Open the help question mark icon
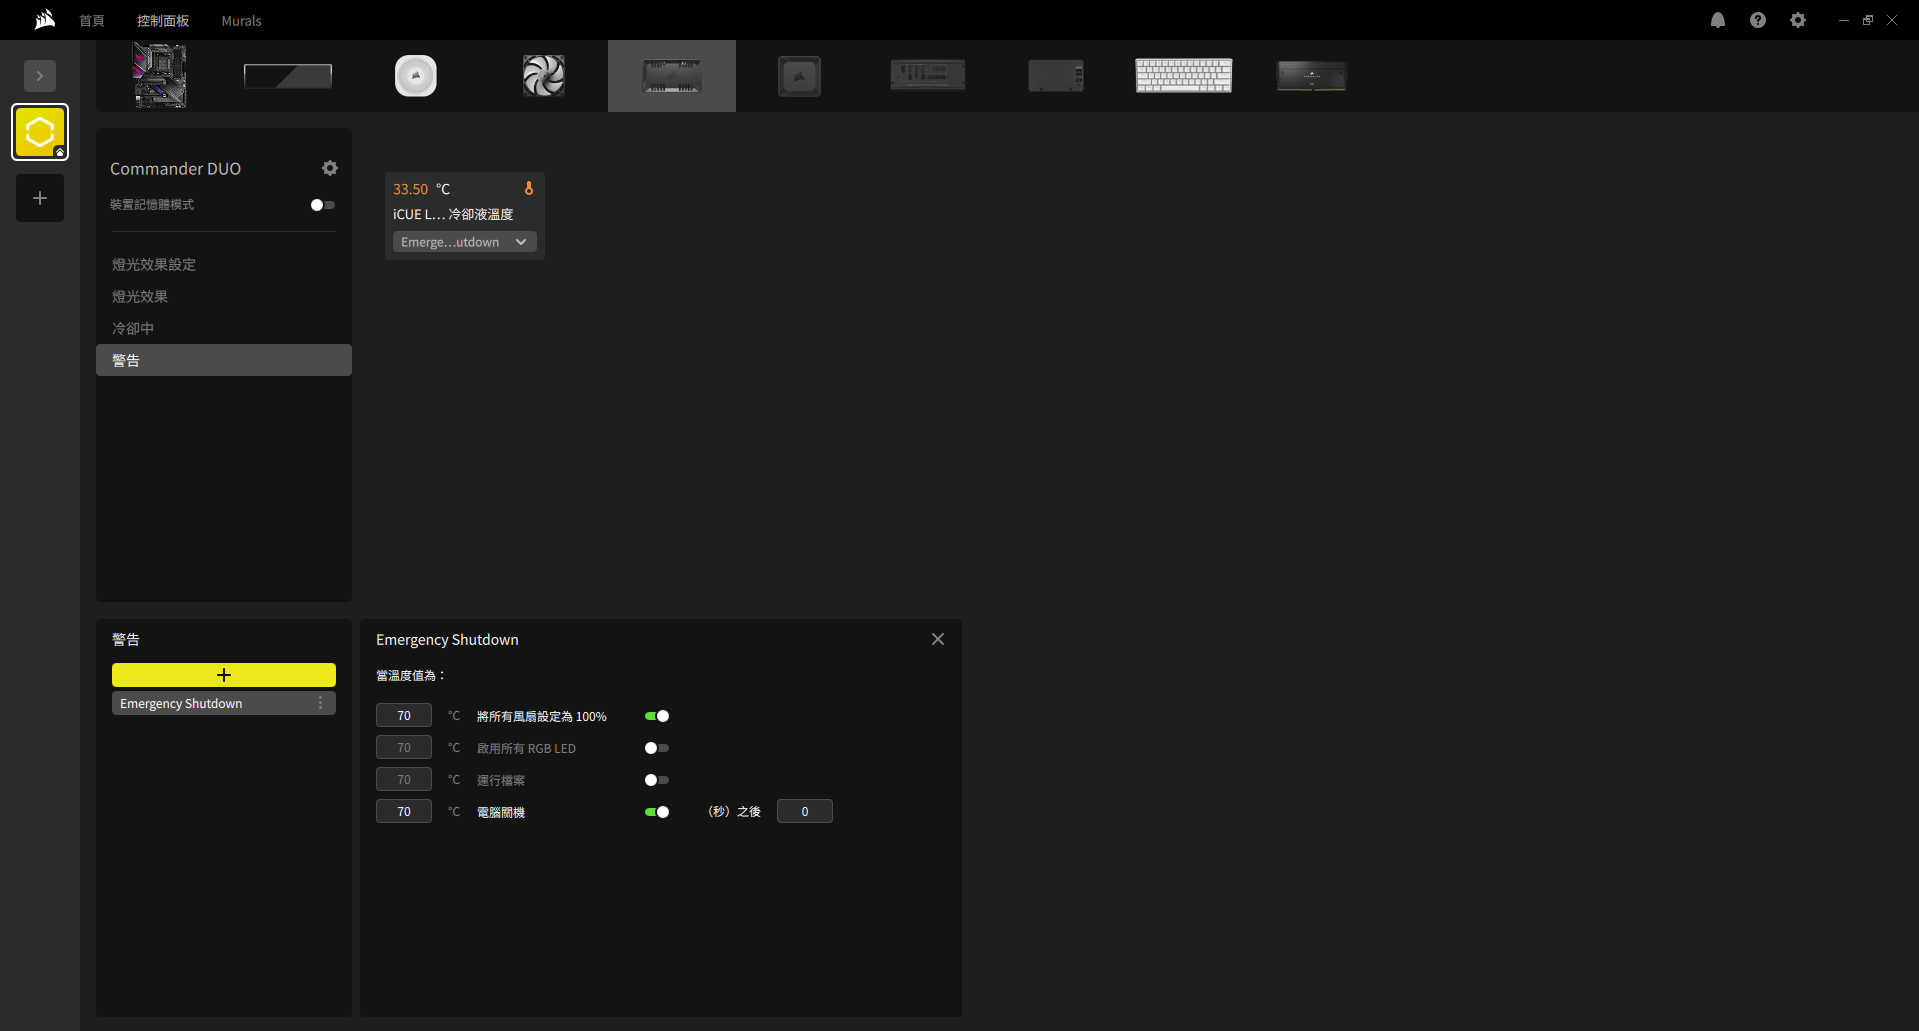 pos(1757,20)
